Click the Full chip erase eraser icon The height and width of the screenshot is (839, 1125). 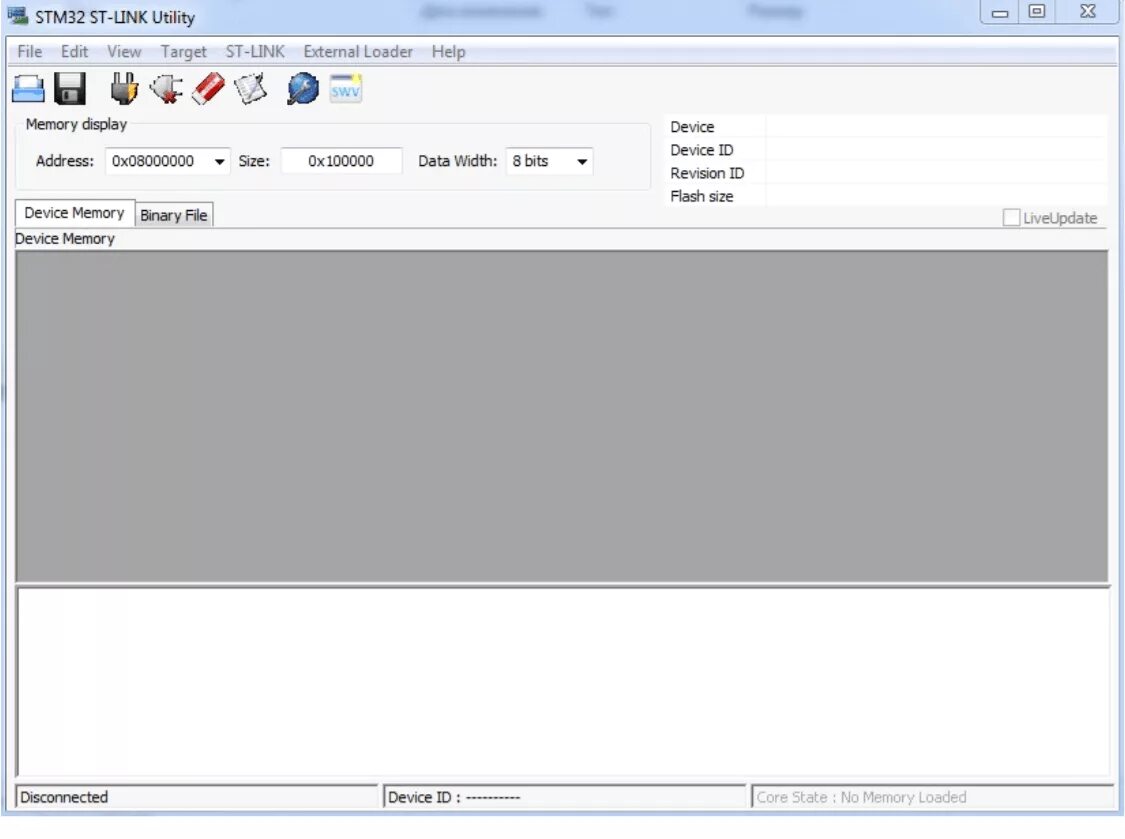click(x=209, y=89)
